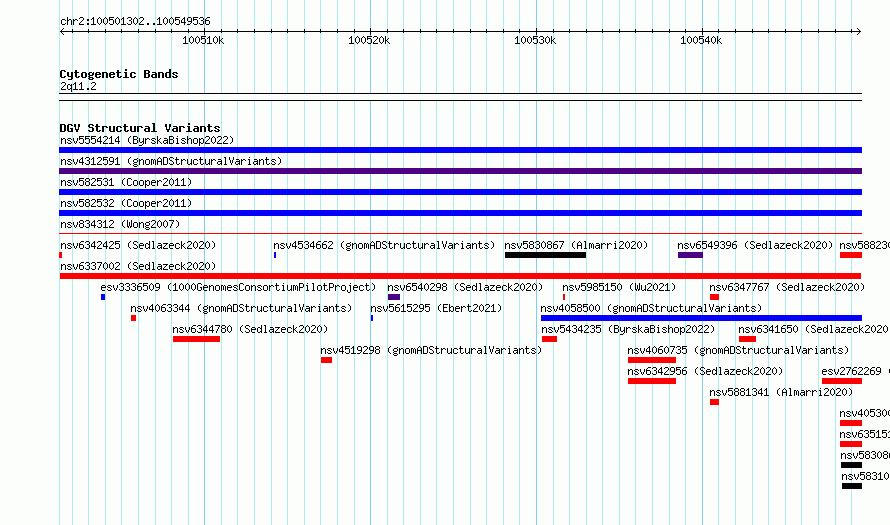Click the 100540k ruler tick label

coord(701,40)
